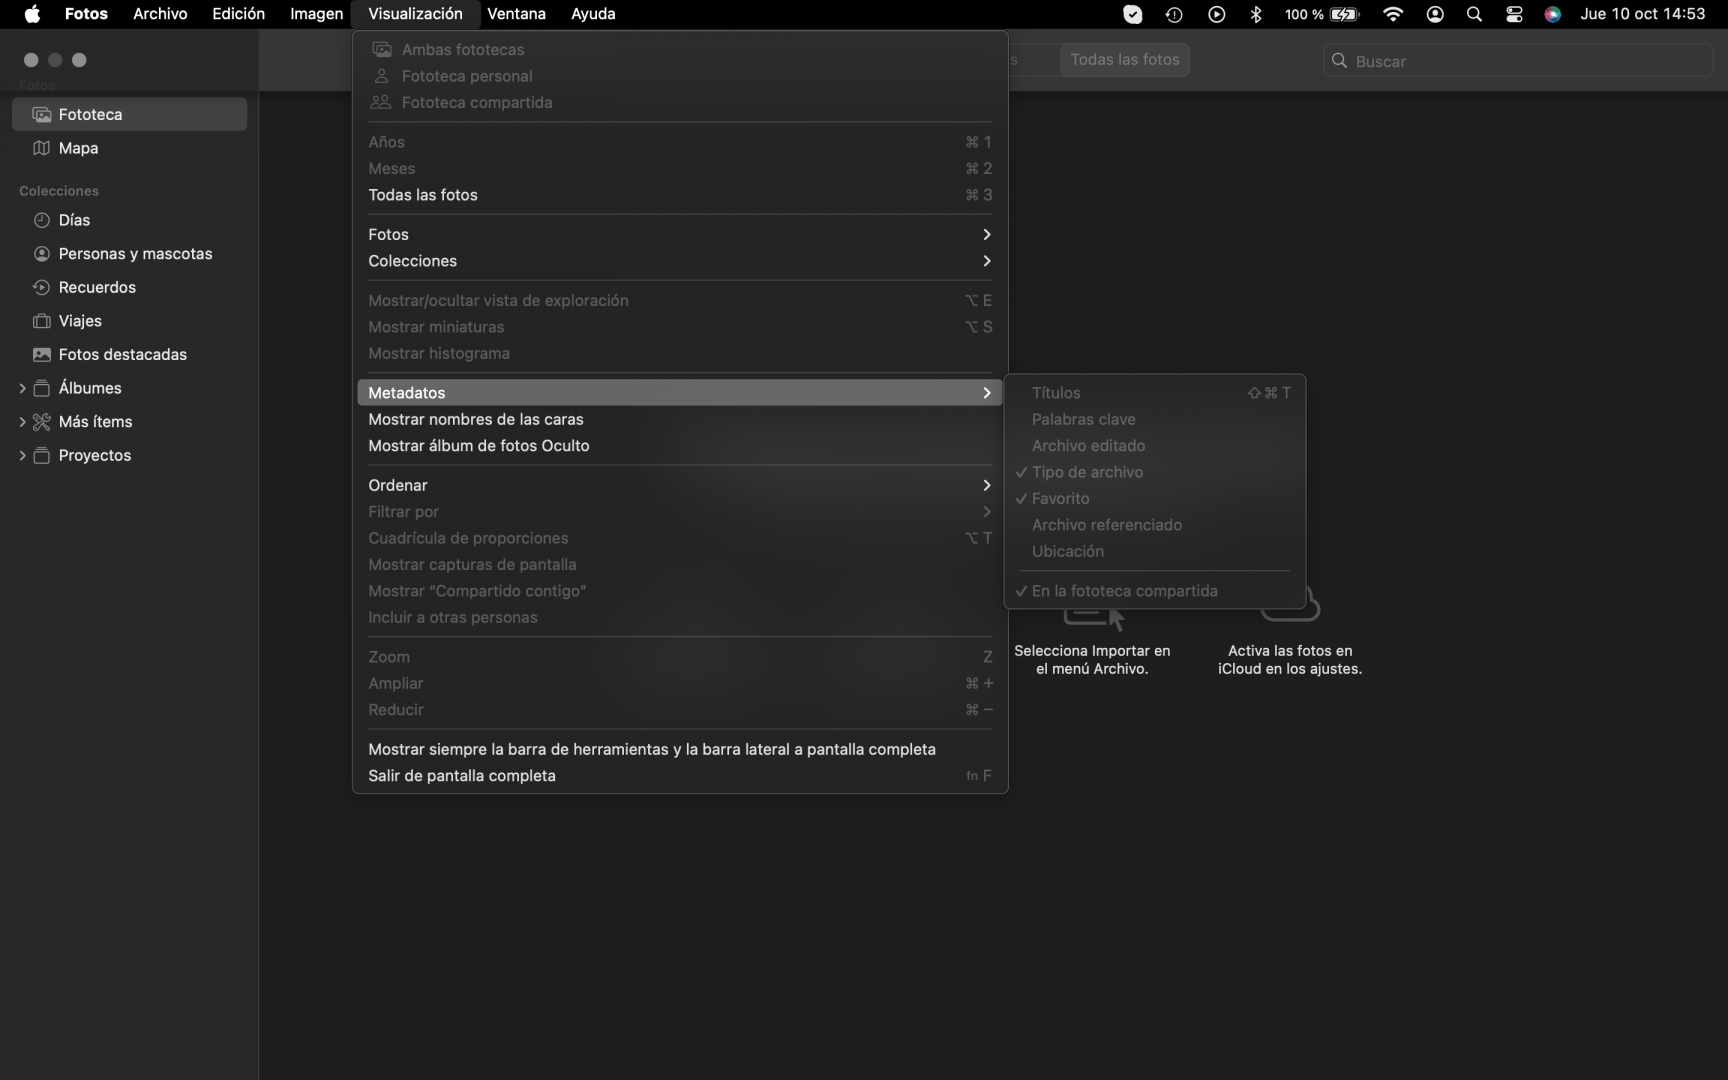Click Personas y mascotas icon
Viewport: 1728px width, 1080px height.
[41, 254]
